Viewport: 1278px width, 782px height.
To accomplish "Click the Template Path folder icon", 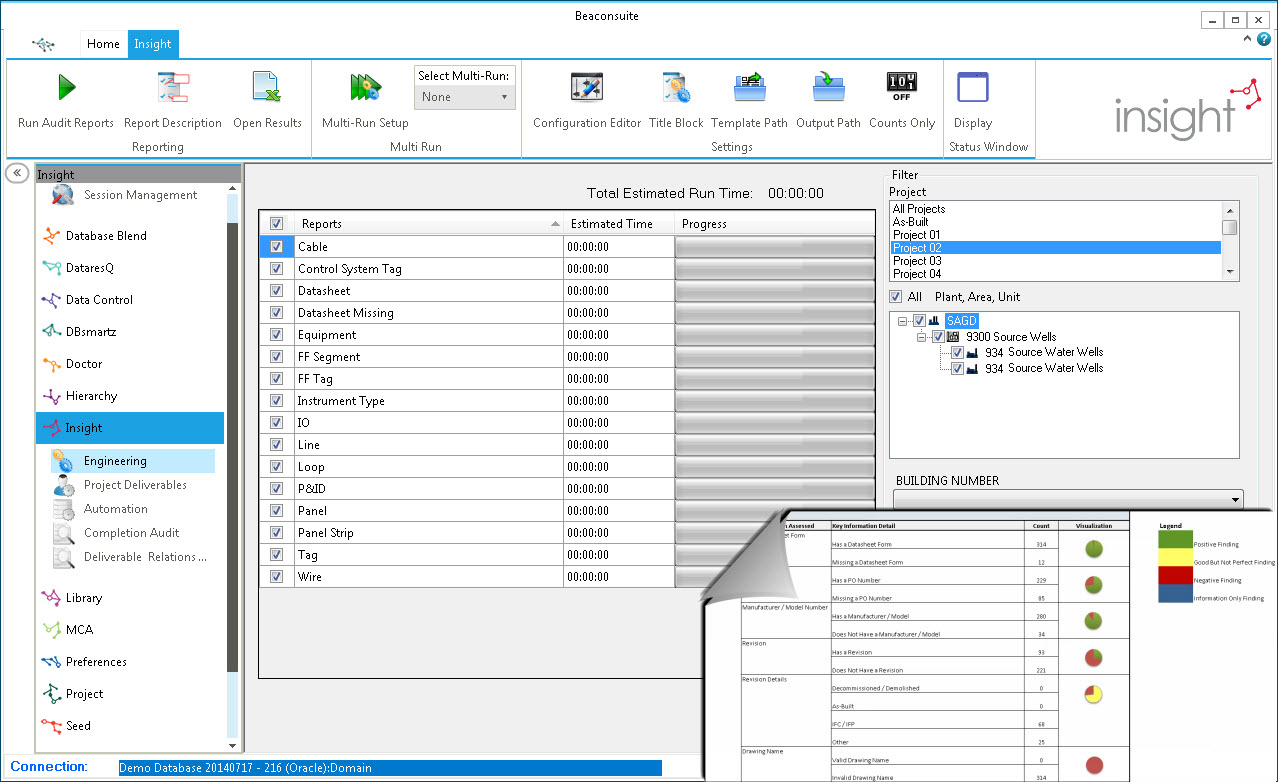I will point(749,88).
